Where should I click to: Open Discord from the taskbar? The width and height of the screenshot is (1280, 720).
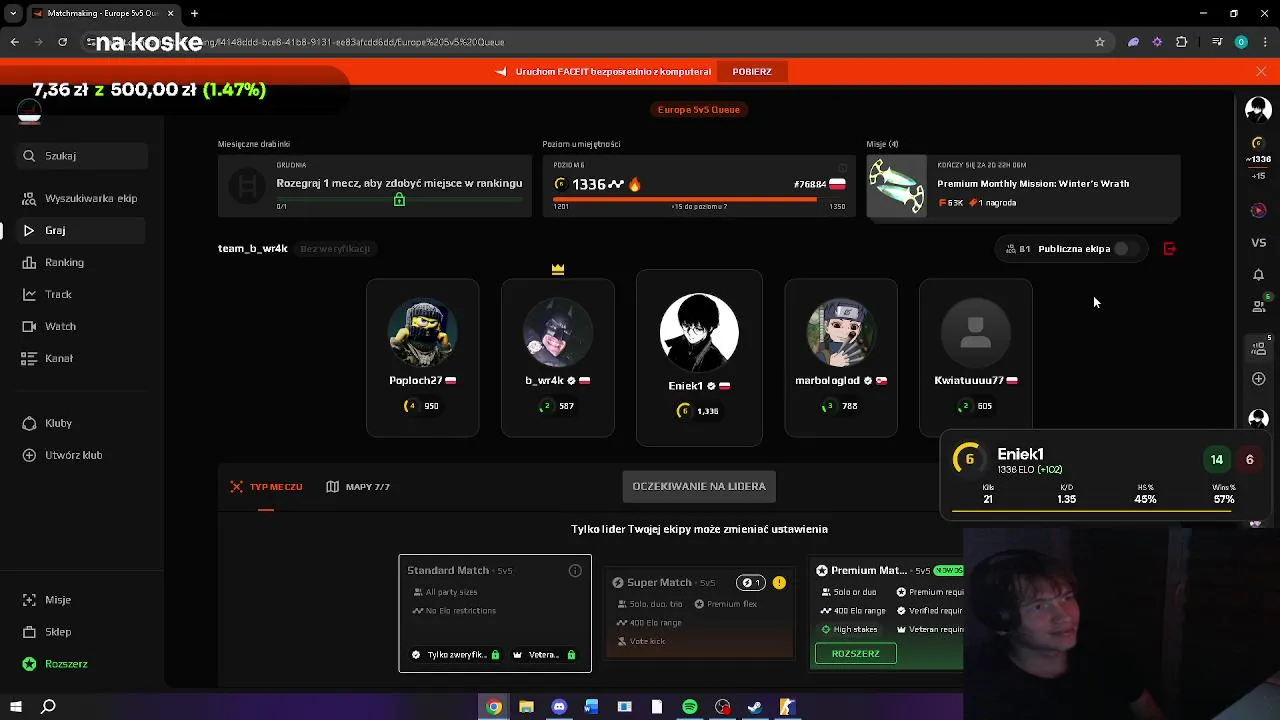pos(559,707)
